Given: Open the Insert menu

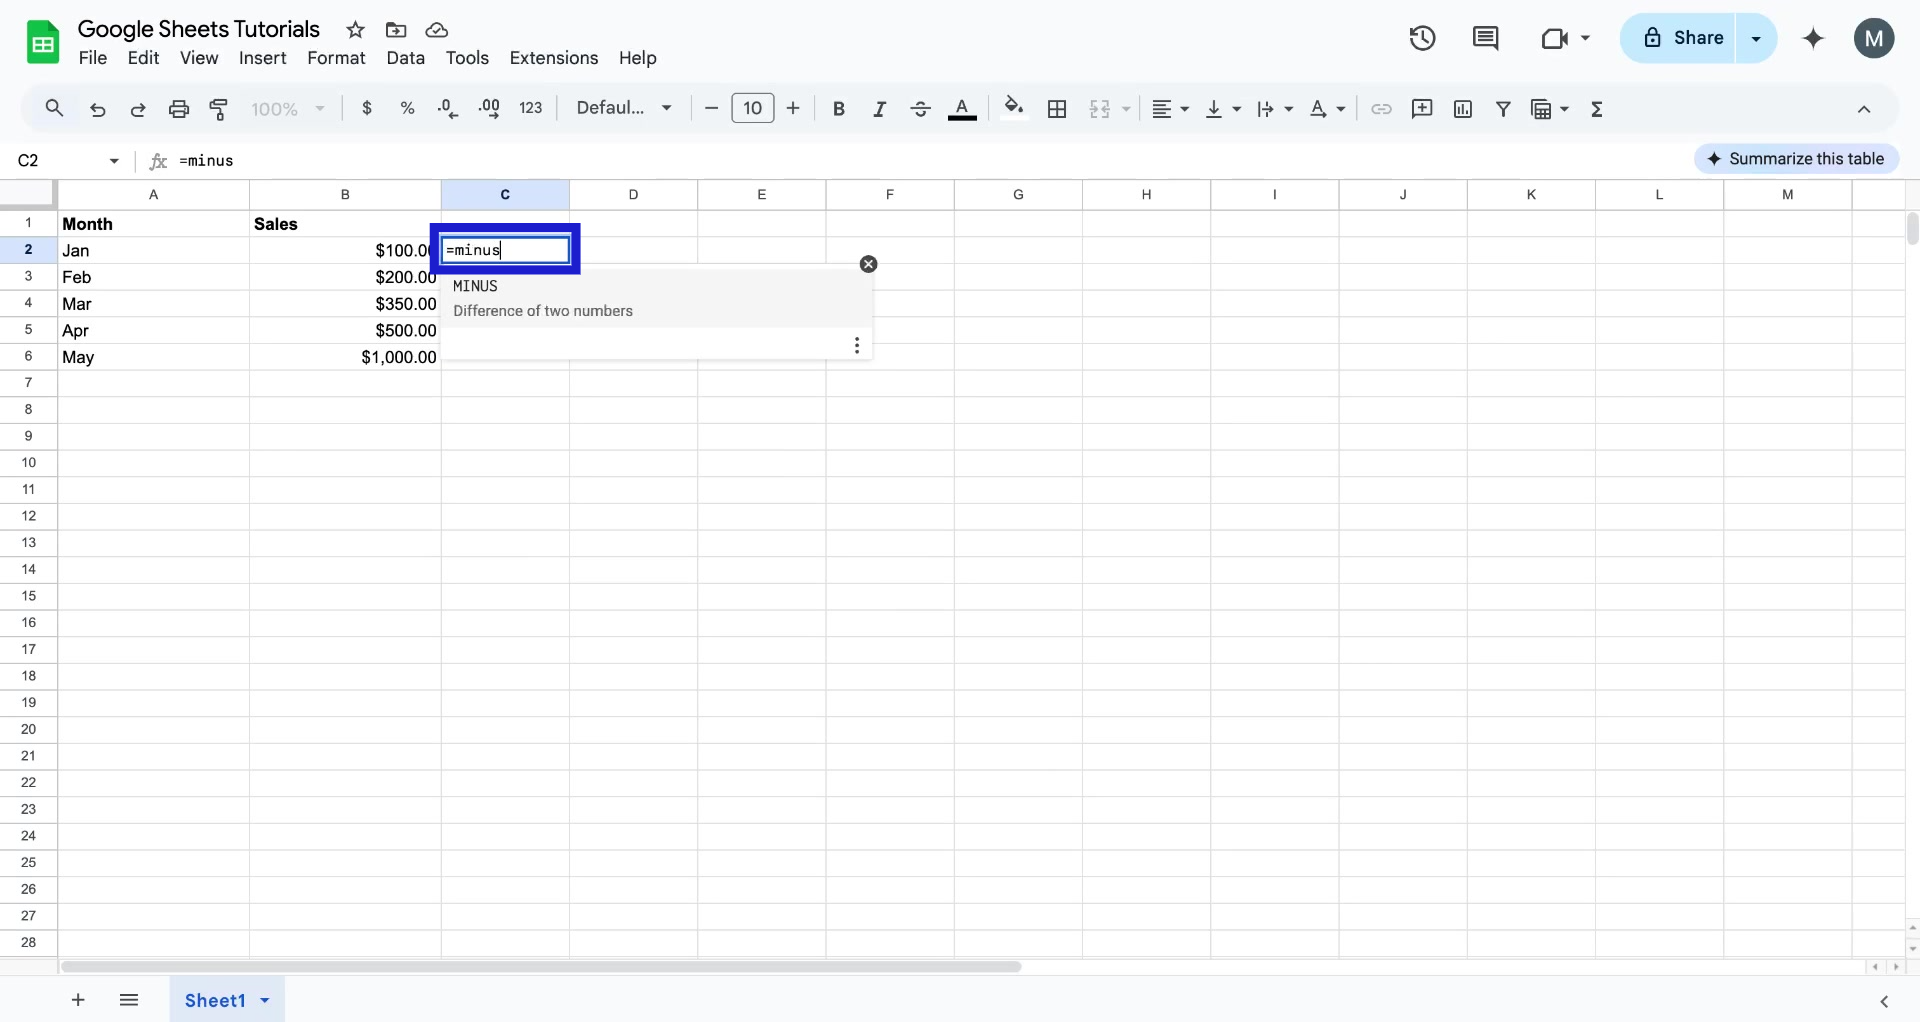Looking at the screenshot, I should tap(262, 58).
